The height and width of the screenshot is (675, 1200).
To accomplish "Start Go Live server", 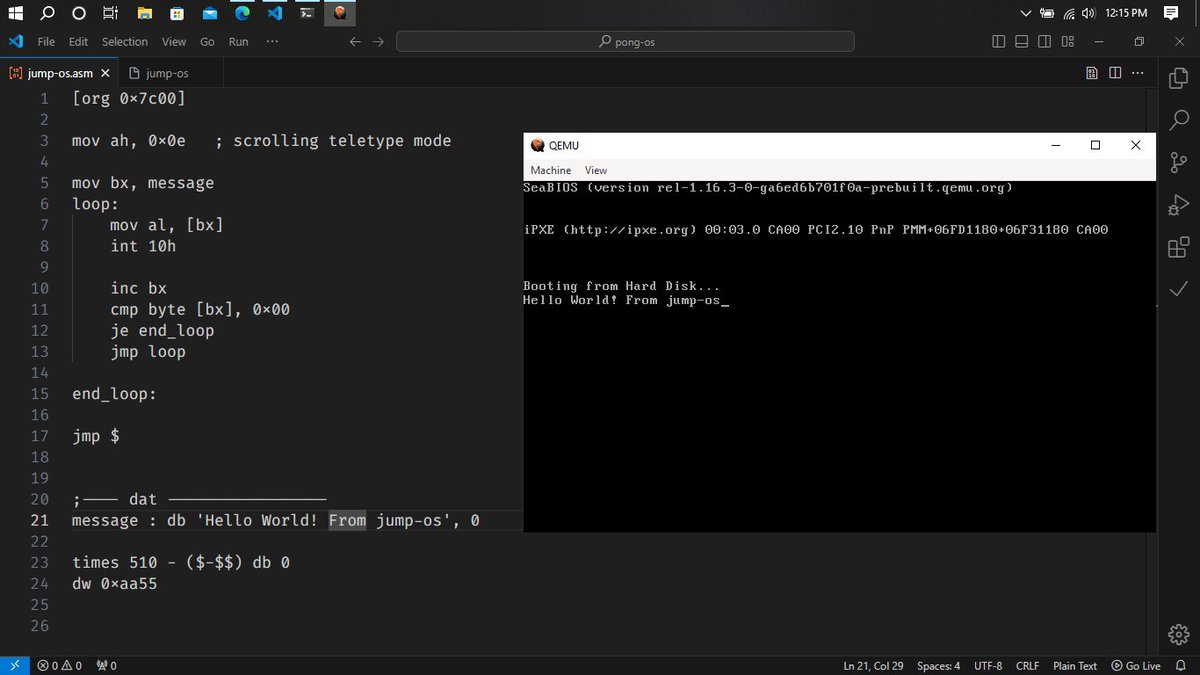I will click(x=1136, y=665).
